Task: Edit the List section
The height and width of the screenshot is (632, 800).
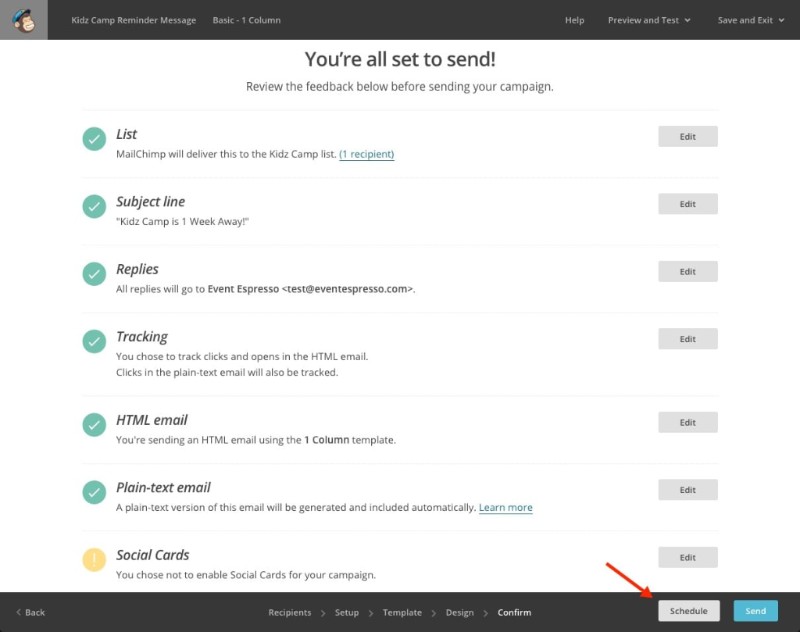Action: pos(688,136)
